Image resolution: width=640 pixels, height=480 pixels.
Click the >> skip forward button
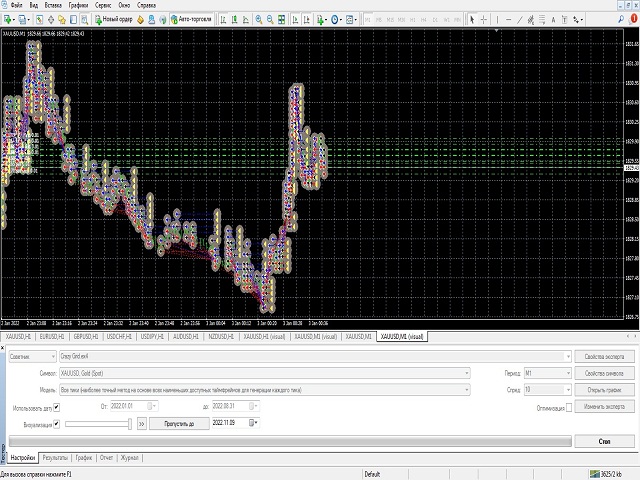coord(142,424)
